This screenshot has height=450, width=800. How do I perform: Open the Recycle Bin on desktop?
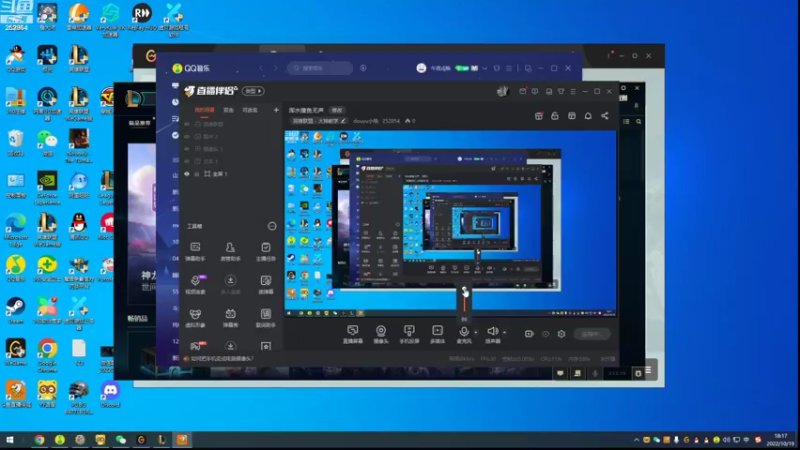click(x=15, y=143)
